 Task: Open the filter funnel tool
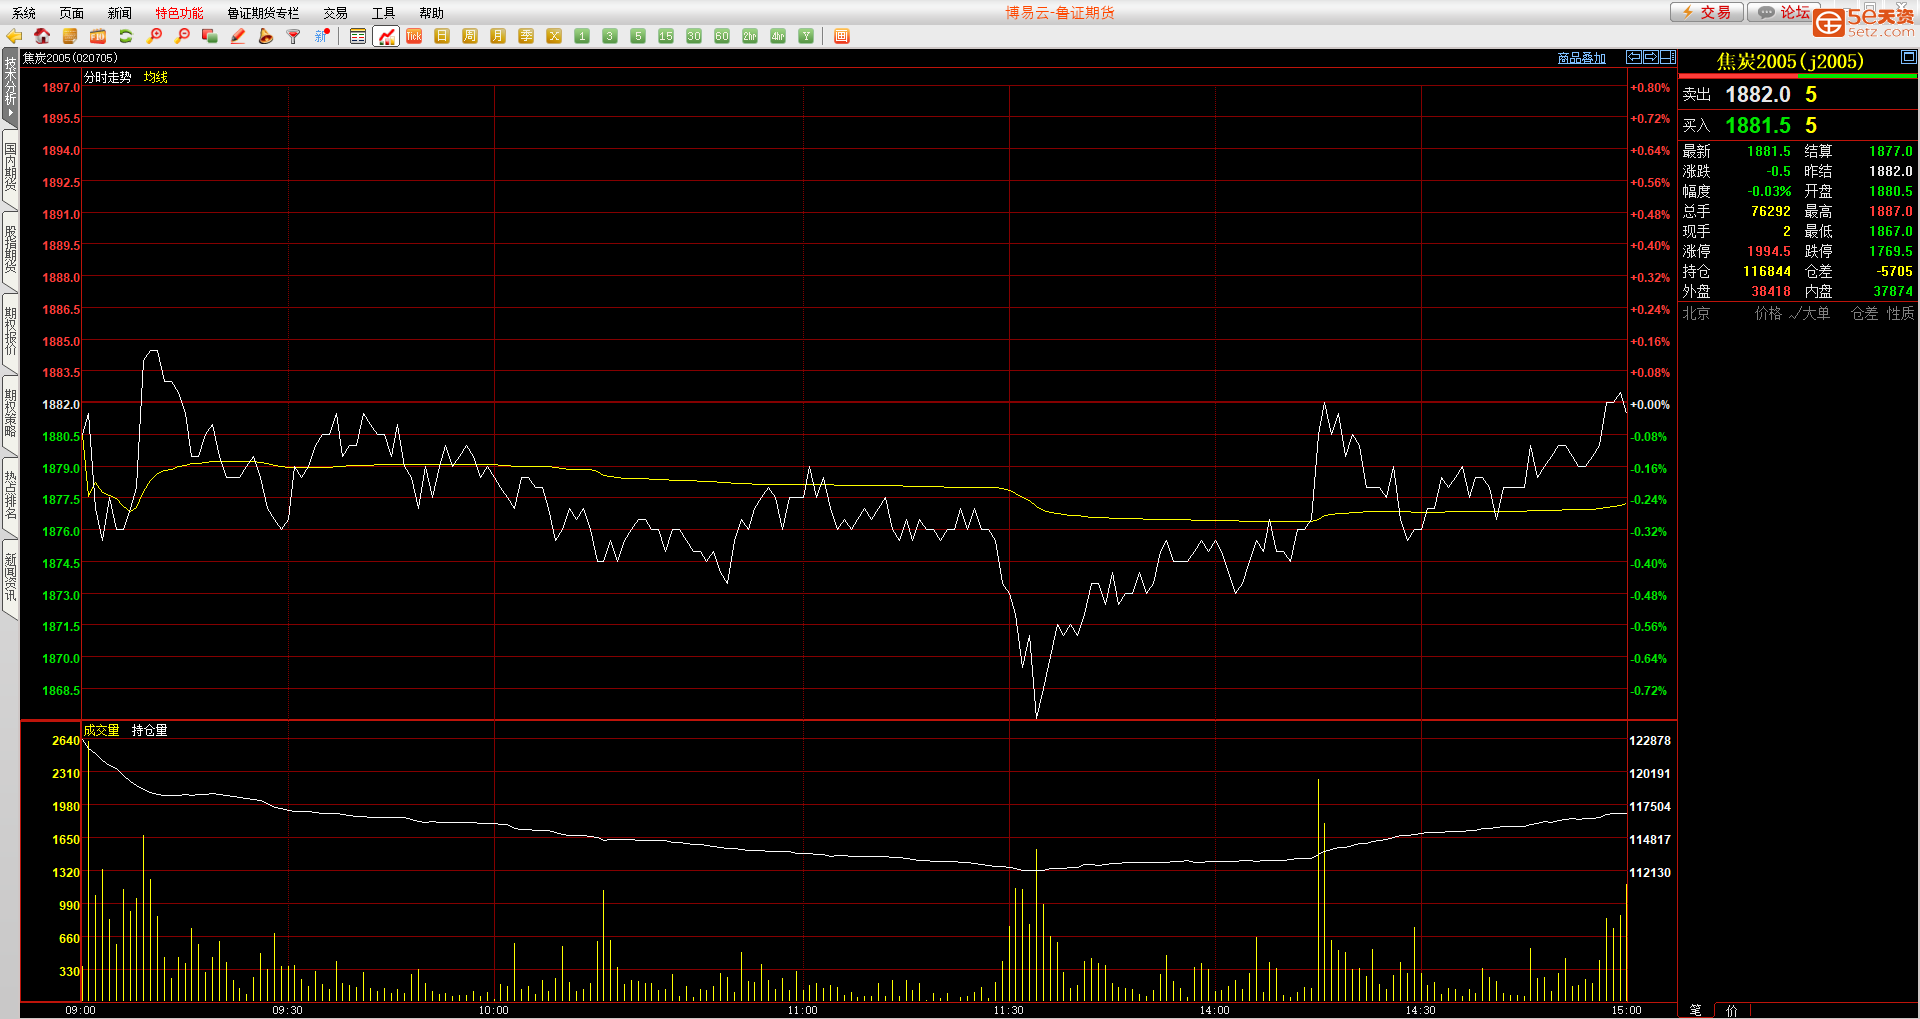point(294,36)
